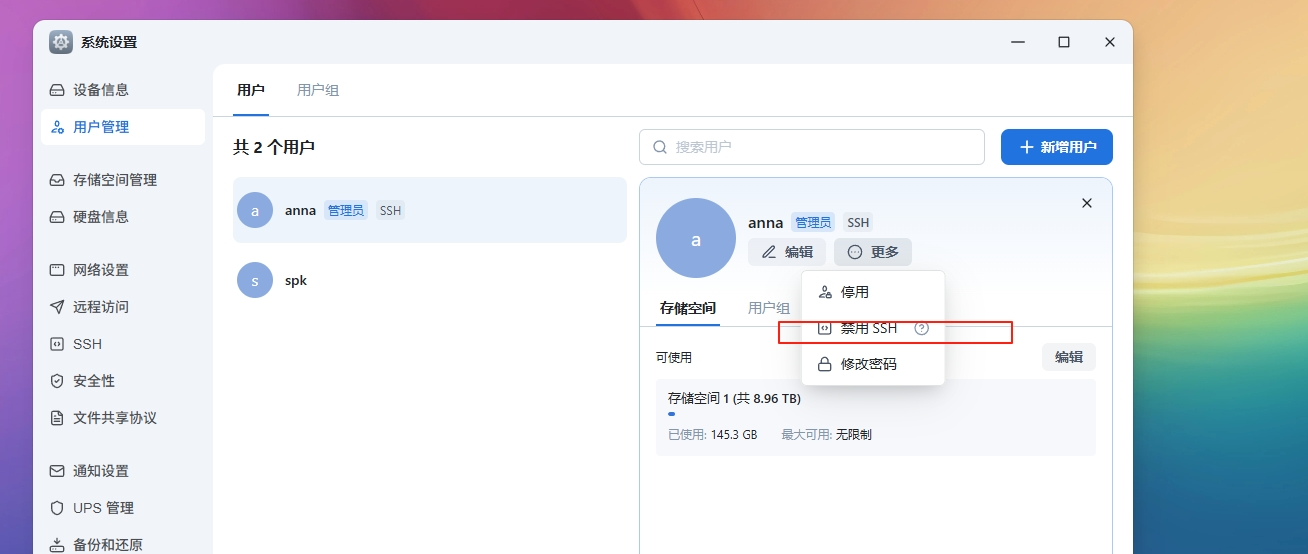This screenshot has width=1308, height=554.
Task: Choose Disable SSH (禁用 SSH) from the menu
Action: (x=873, y=328)
